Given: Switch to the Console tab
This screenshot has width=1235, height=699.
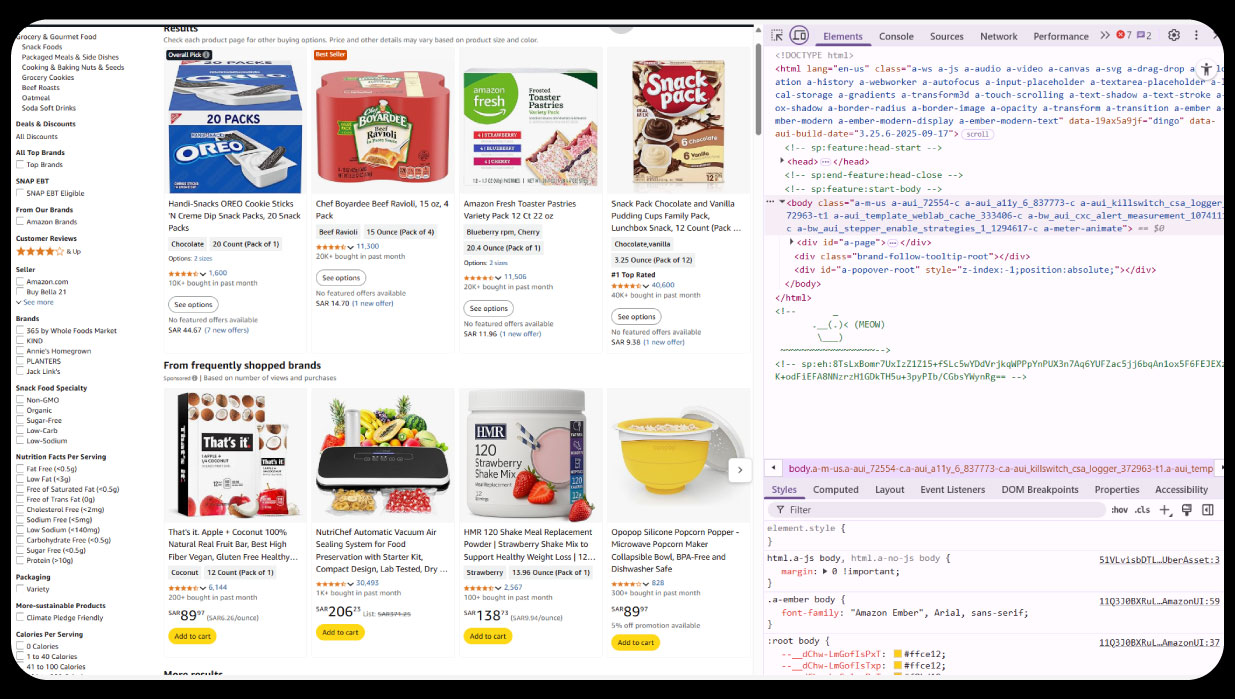Looking at the screenshot, I should coord(896,36).
